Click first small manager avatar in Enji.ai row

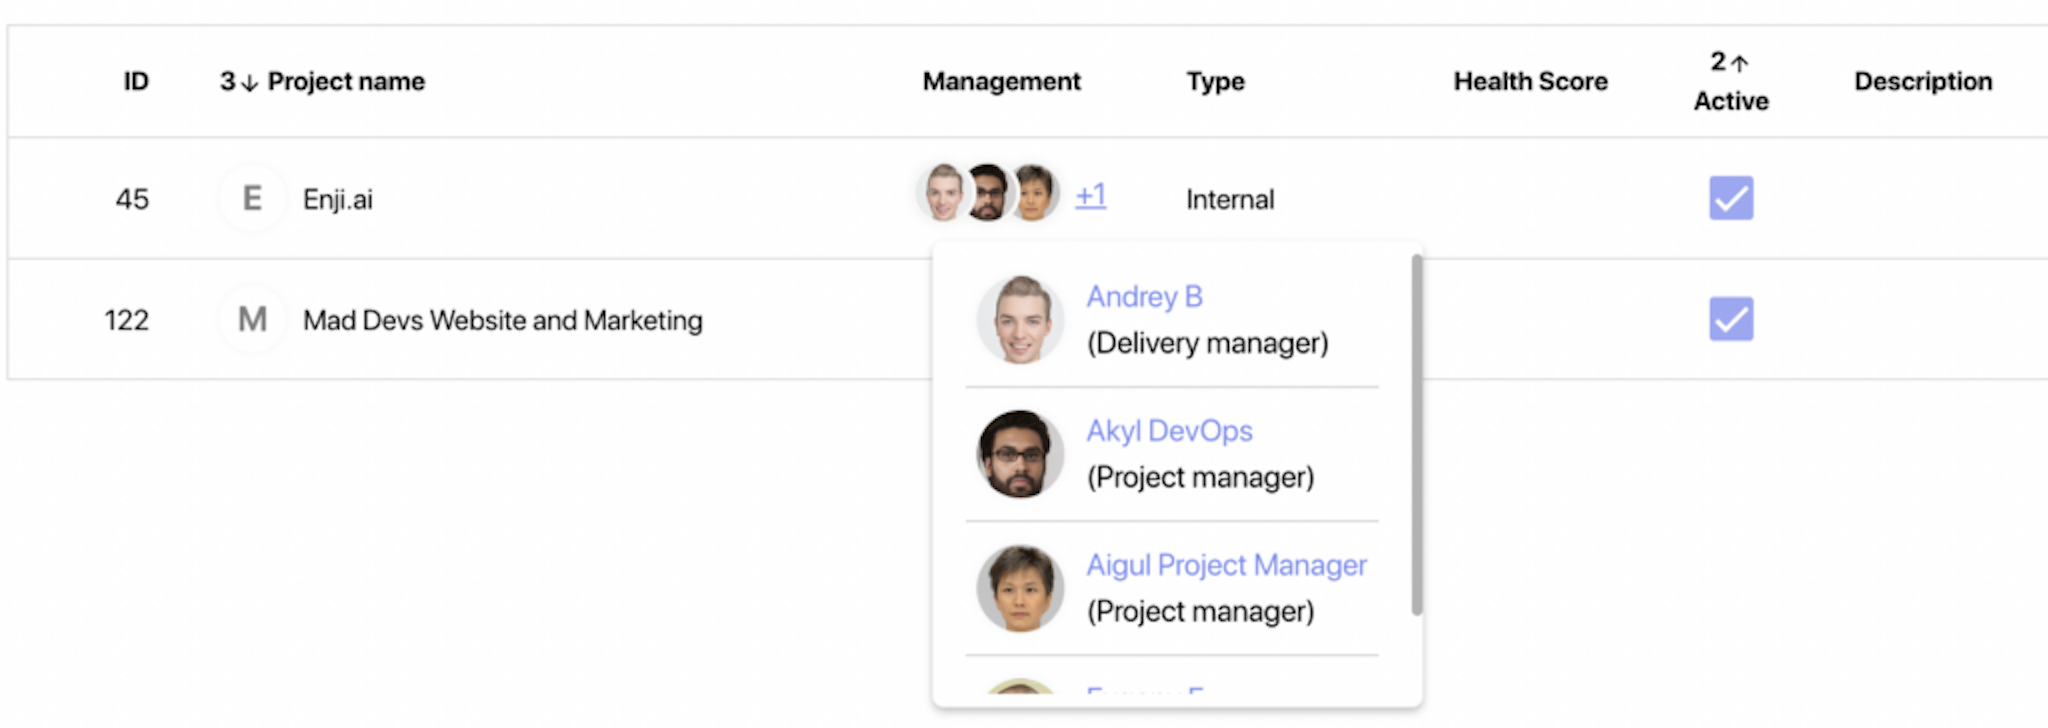pos(942,192)
